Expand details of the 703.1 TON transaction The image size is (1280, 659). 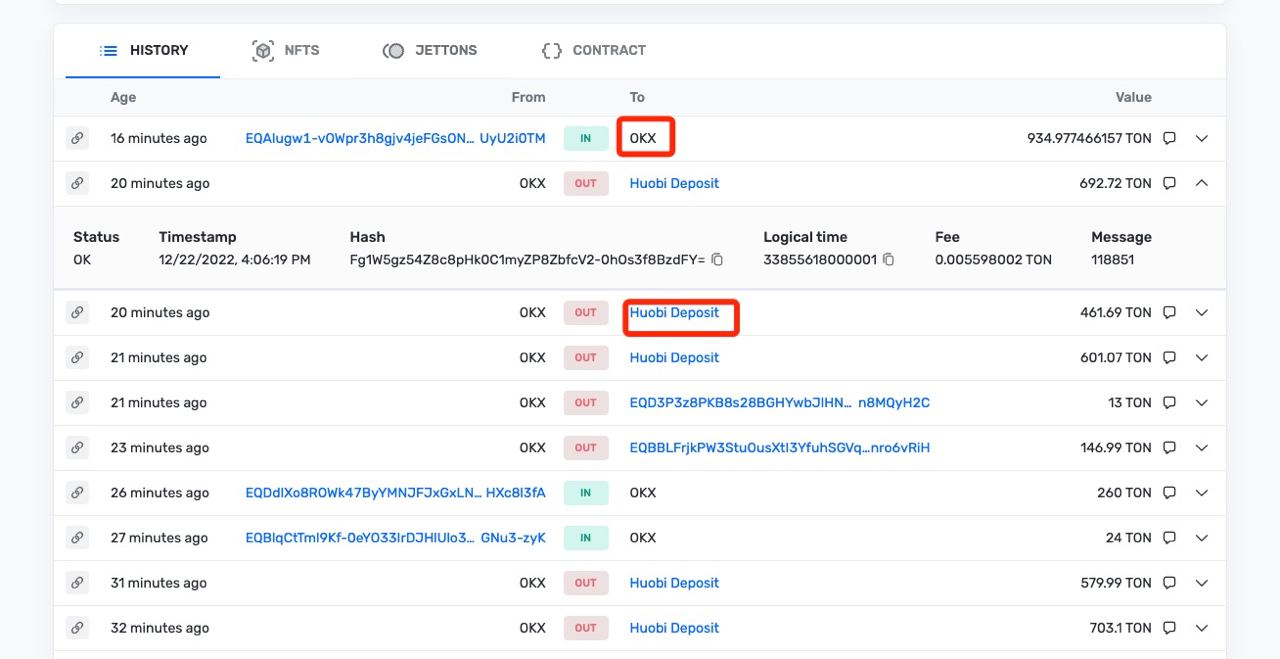click(x=1202, y=628)
